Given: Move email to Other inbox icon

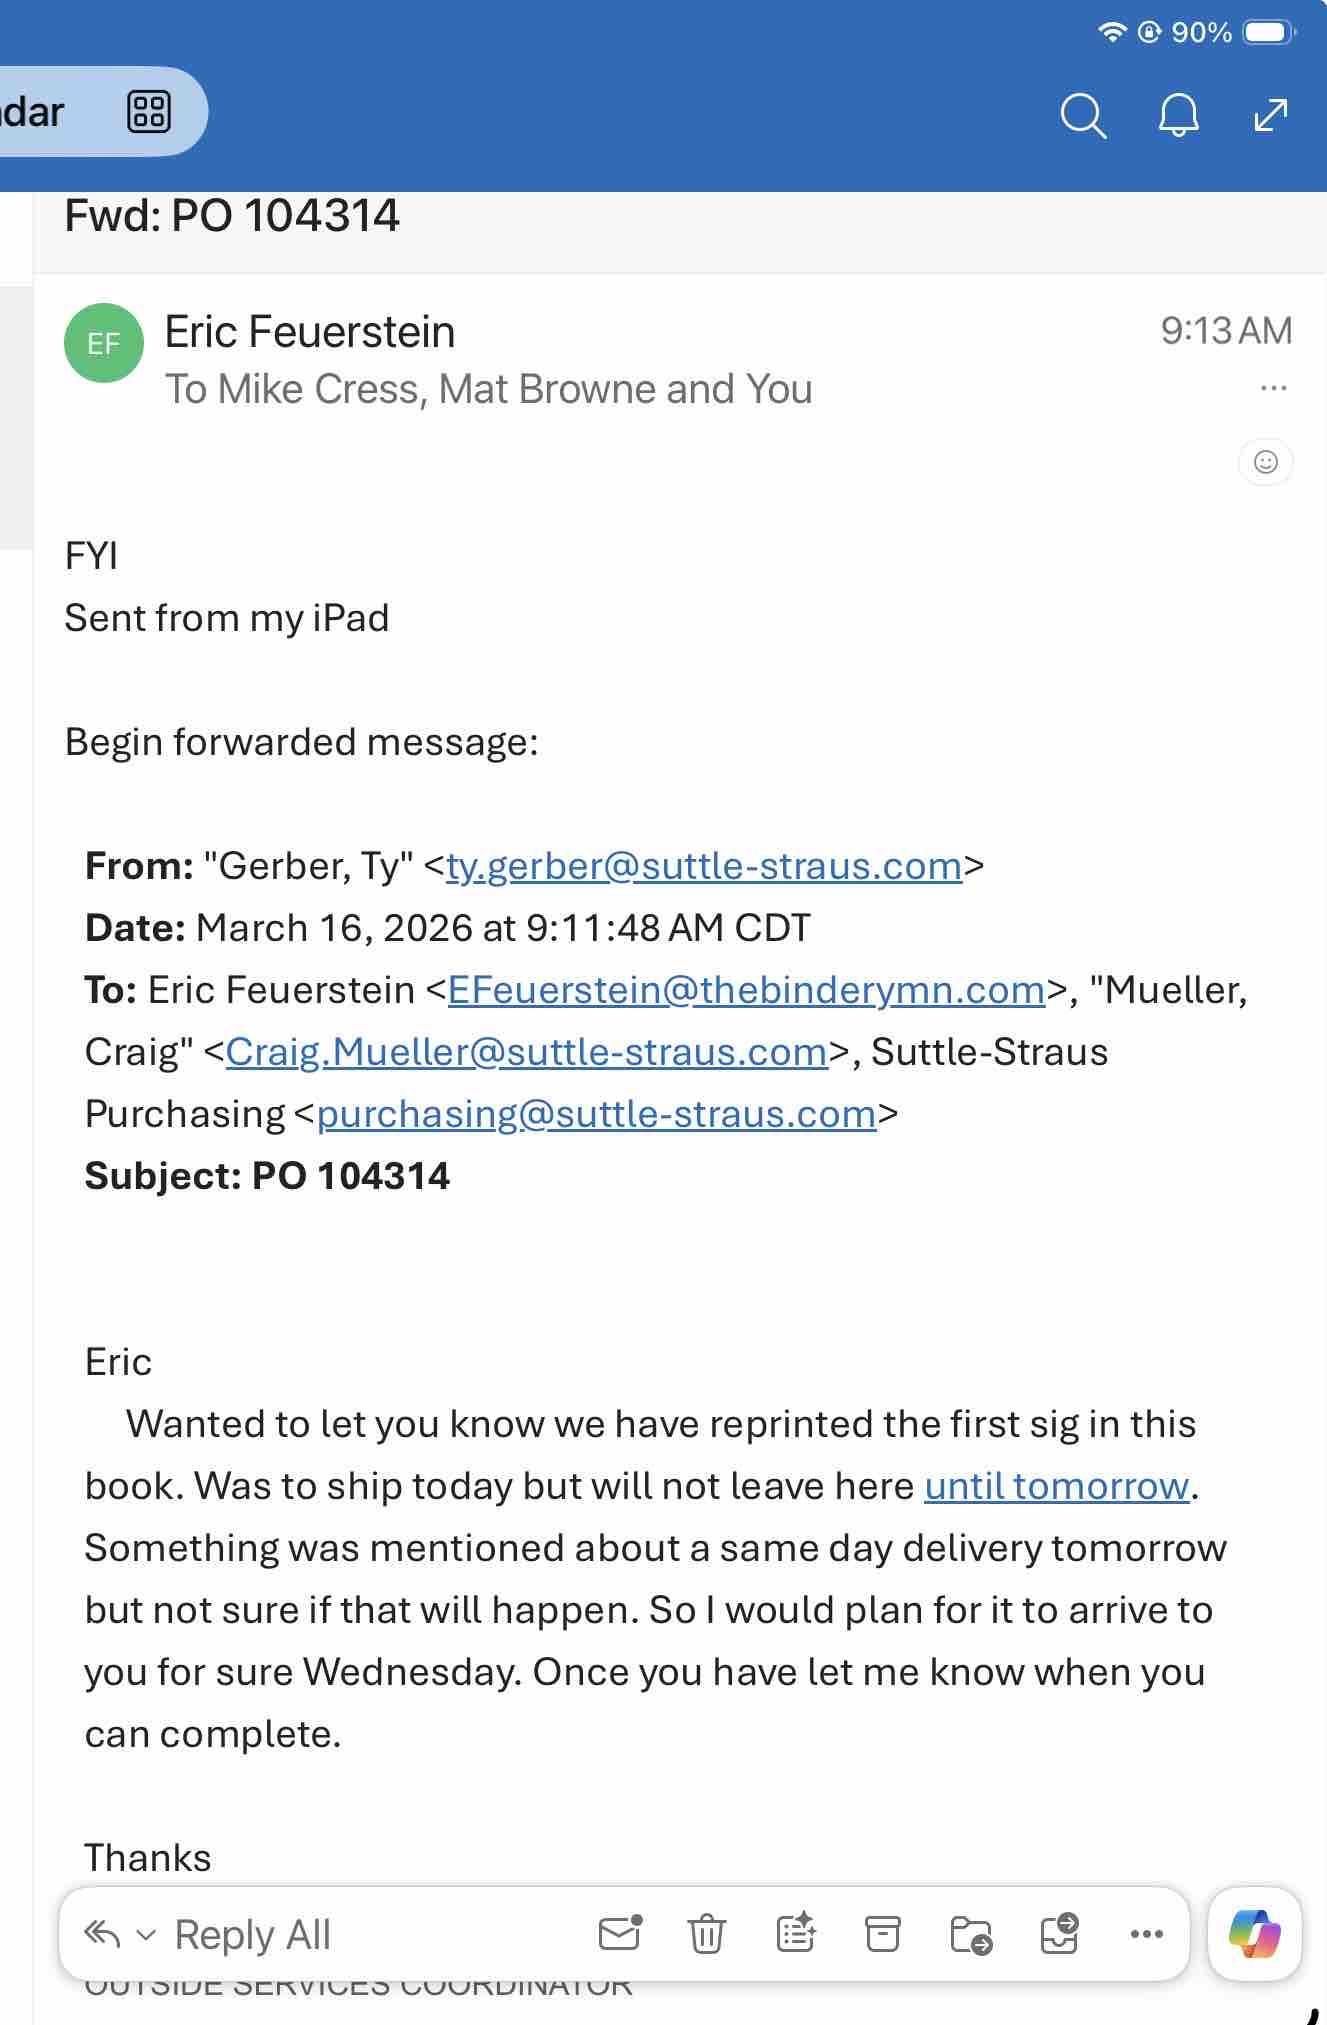Looking at the screenshot, I should tap(1059, 1934).
